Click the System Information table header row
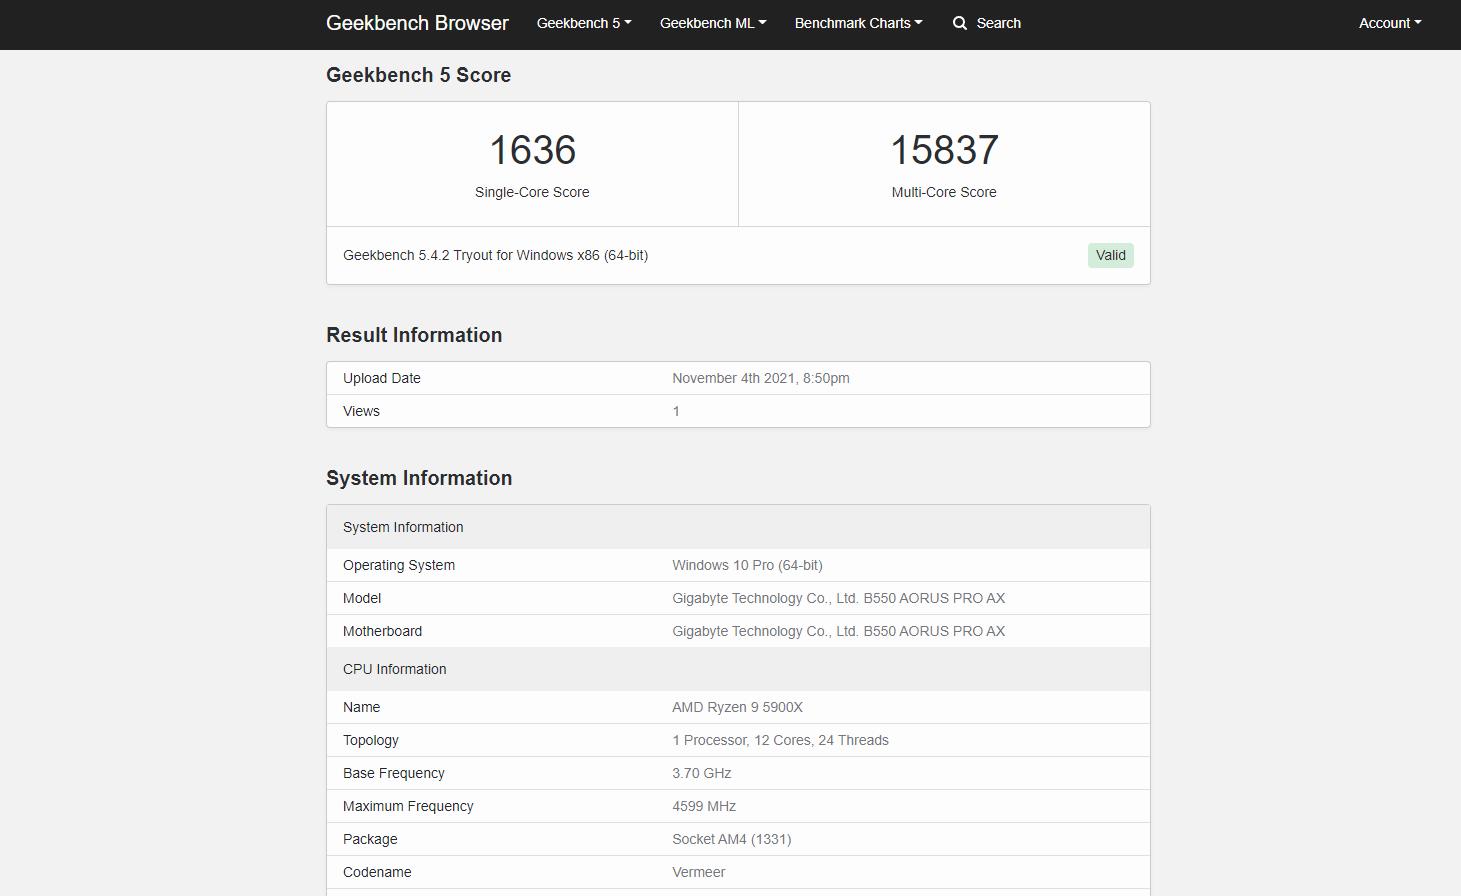The image size is (1461, 896). coord(738,527)
